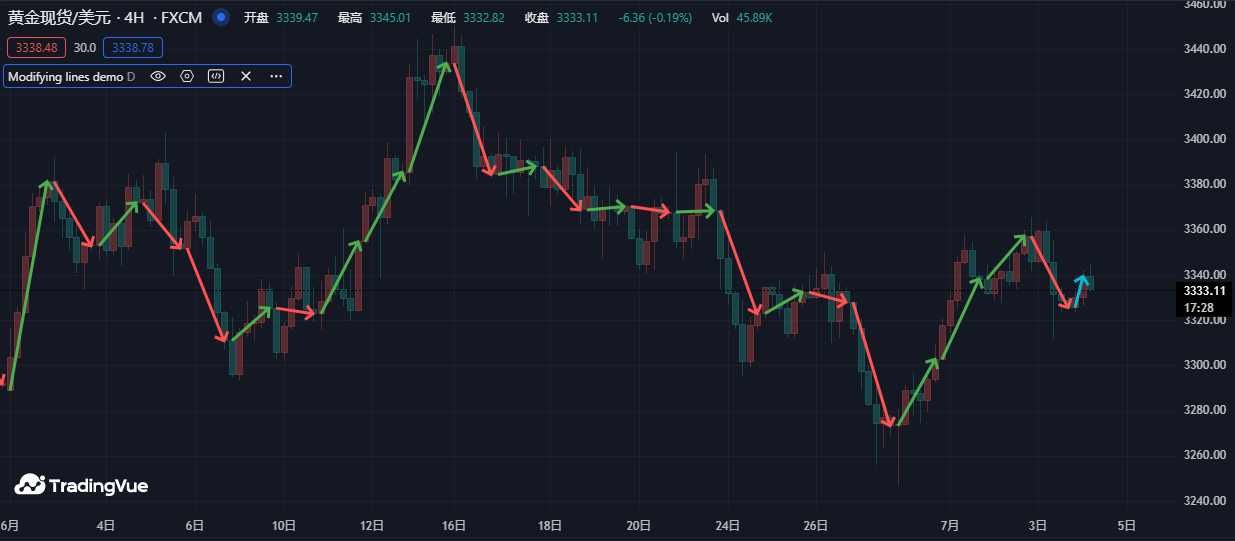Open settings for Modifying lines demo indicator

pyautogui.click(x=186, y=76)
